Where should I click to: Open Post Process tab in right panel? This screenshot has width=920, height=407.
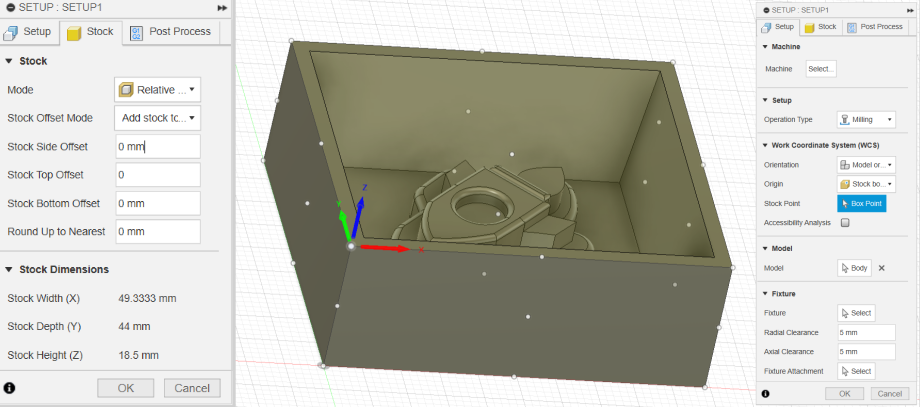coord(874,27)
